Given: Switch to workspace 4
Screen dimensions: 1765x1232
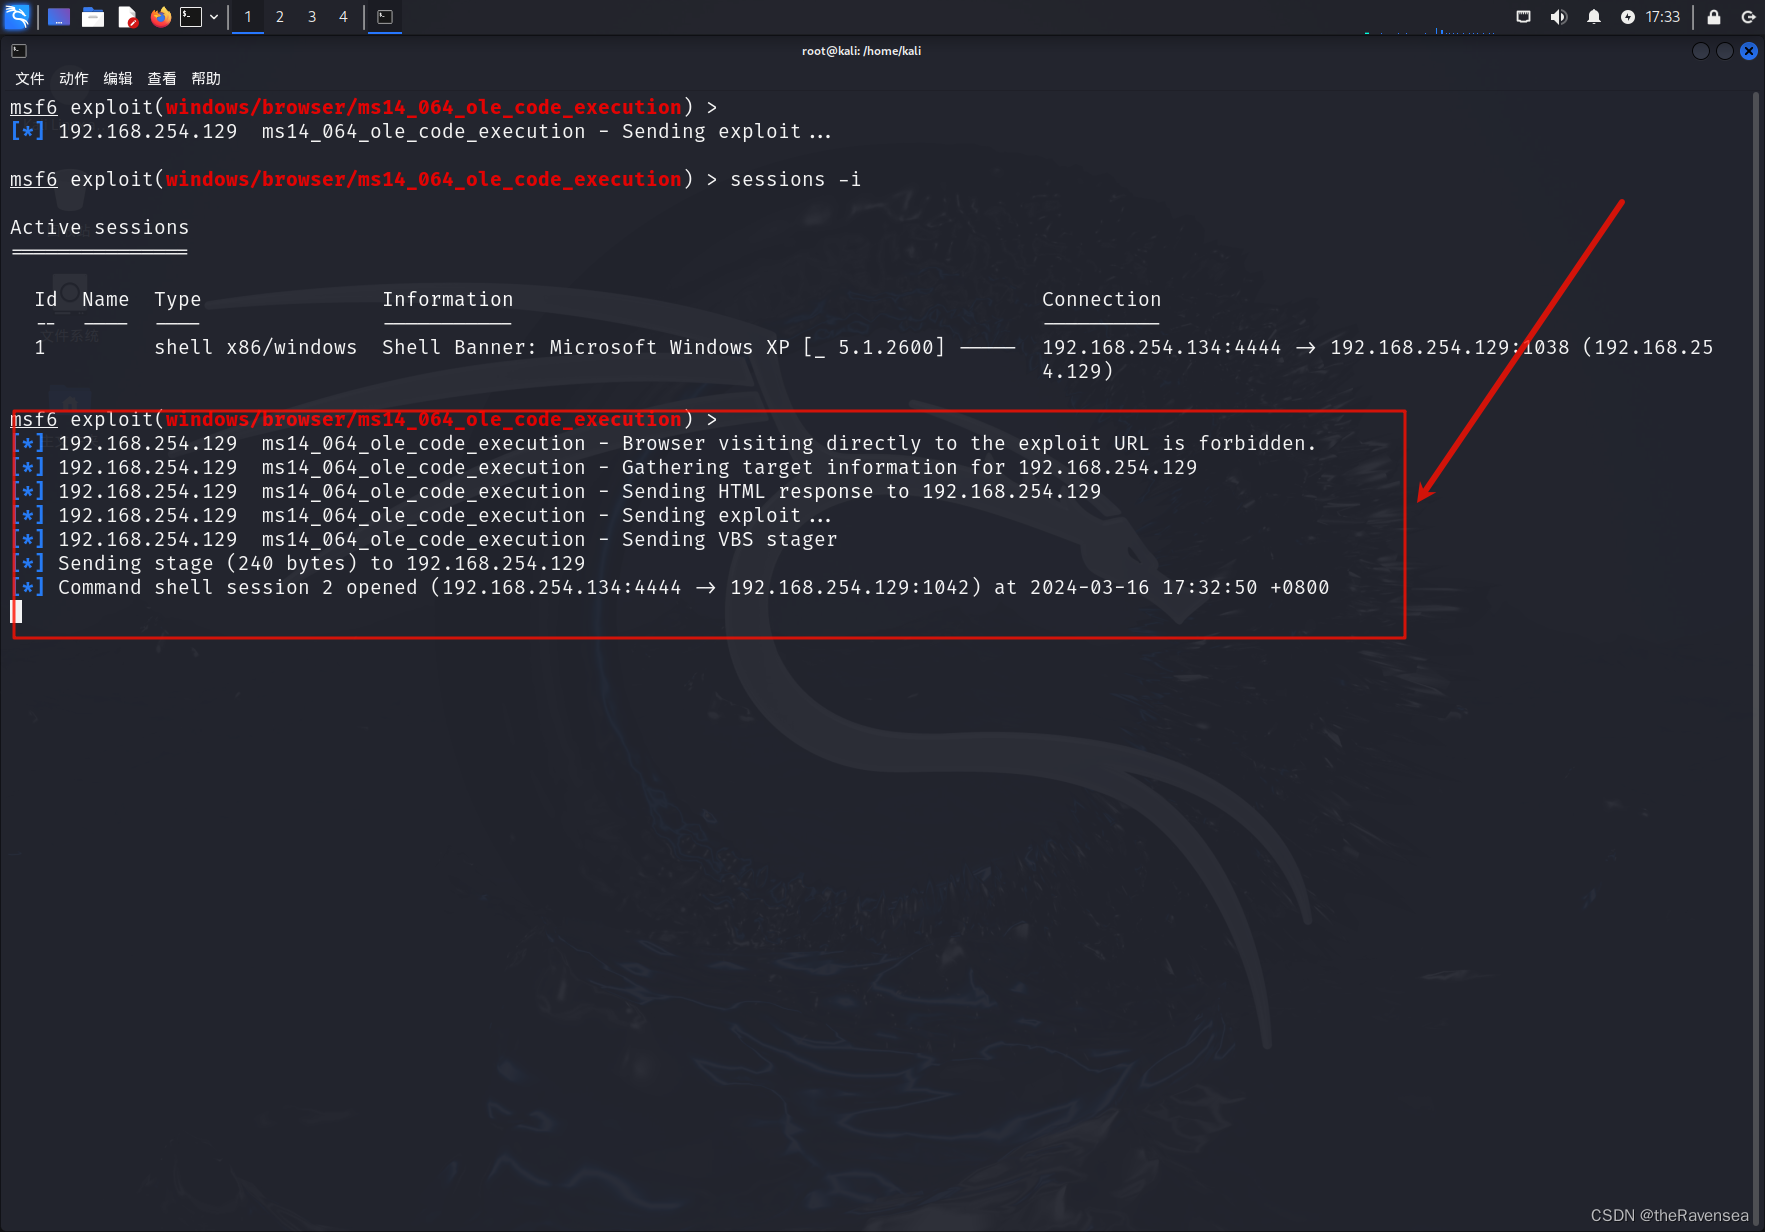Looking at the screenshot, I should pos(343,17).
